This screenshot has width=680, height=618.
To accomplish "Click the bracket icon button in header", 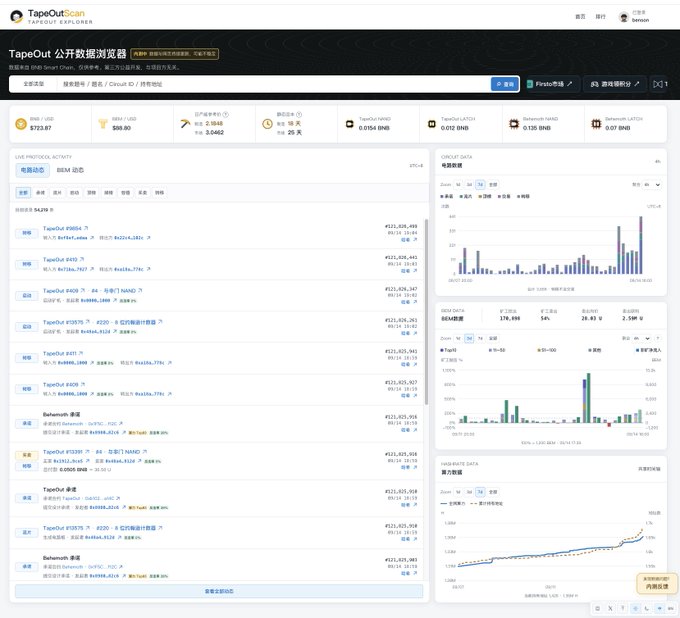I will pos(660,84).
